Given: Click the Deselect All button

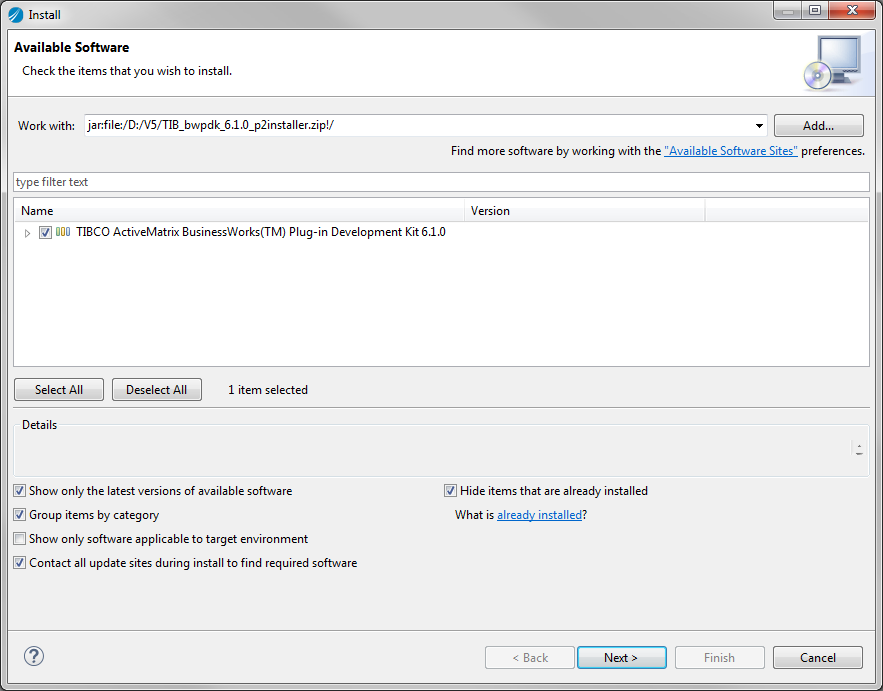Looking at the screenshot, I should (x=157, y=390).
